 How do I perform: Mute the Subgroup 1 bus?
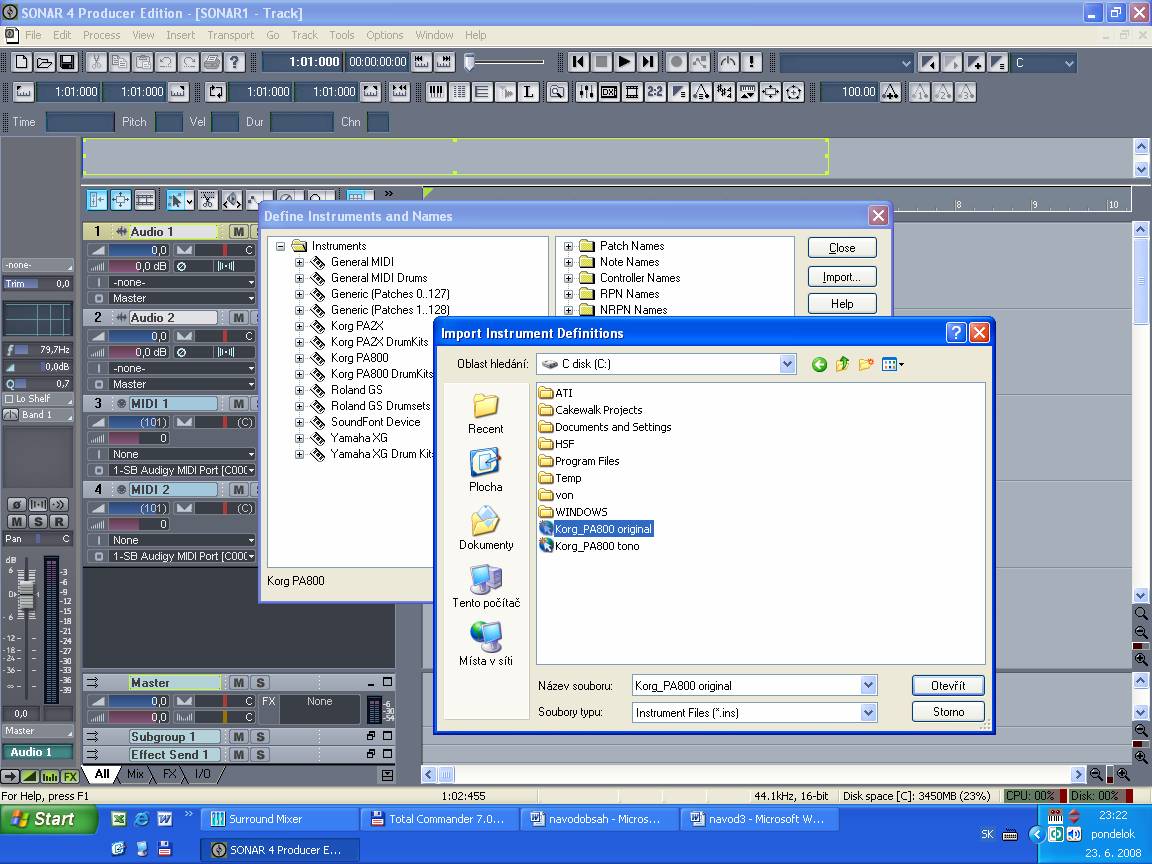coord(238,737)
